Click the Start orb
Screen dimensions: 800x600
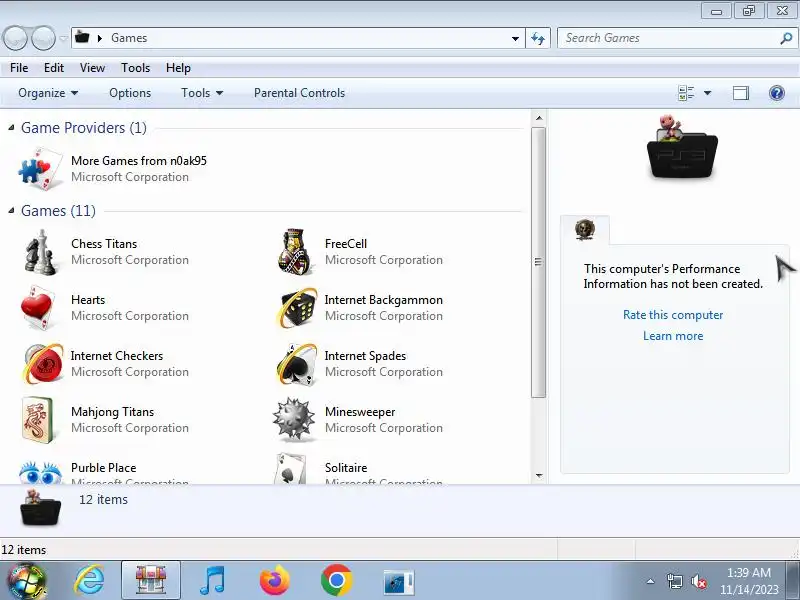tap(27, 581)
